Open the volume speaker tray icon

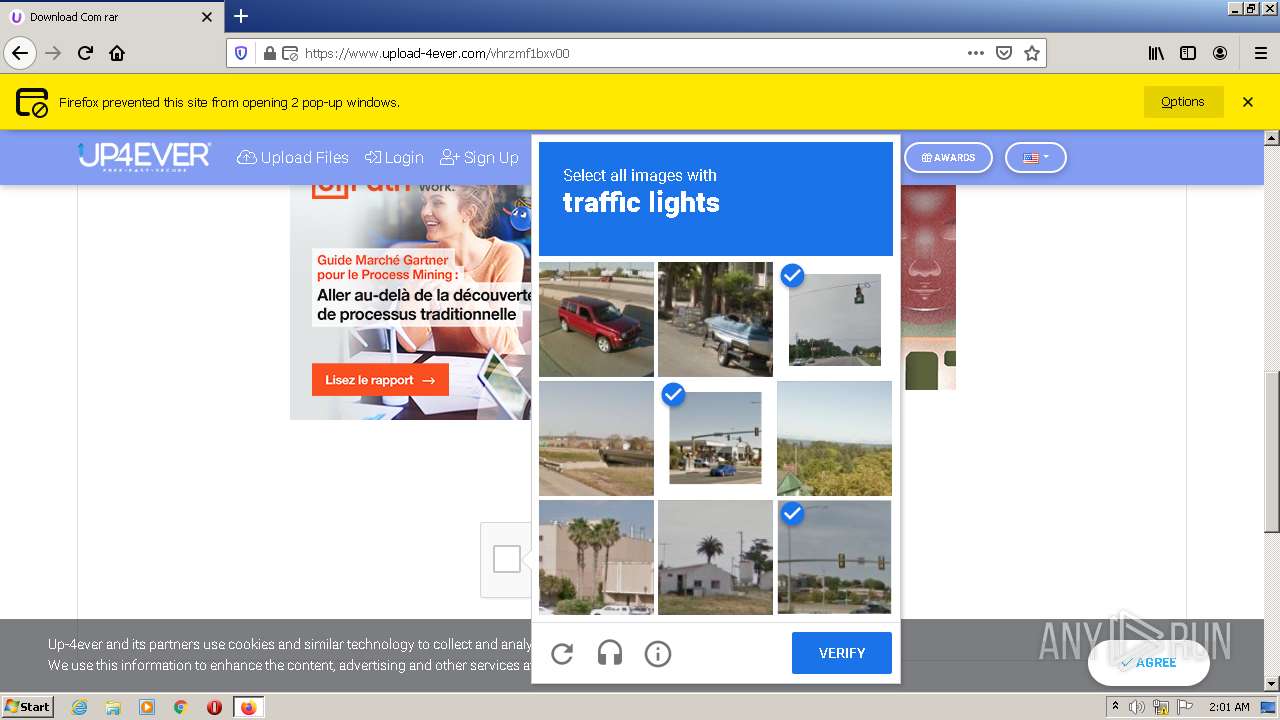[x=1137, y=707]
